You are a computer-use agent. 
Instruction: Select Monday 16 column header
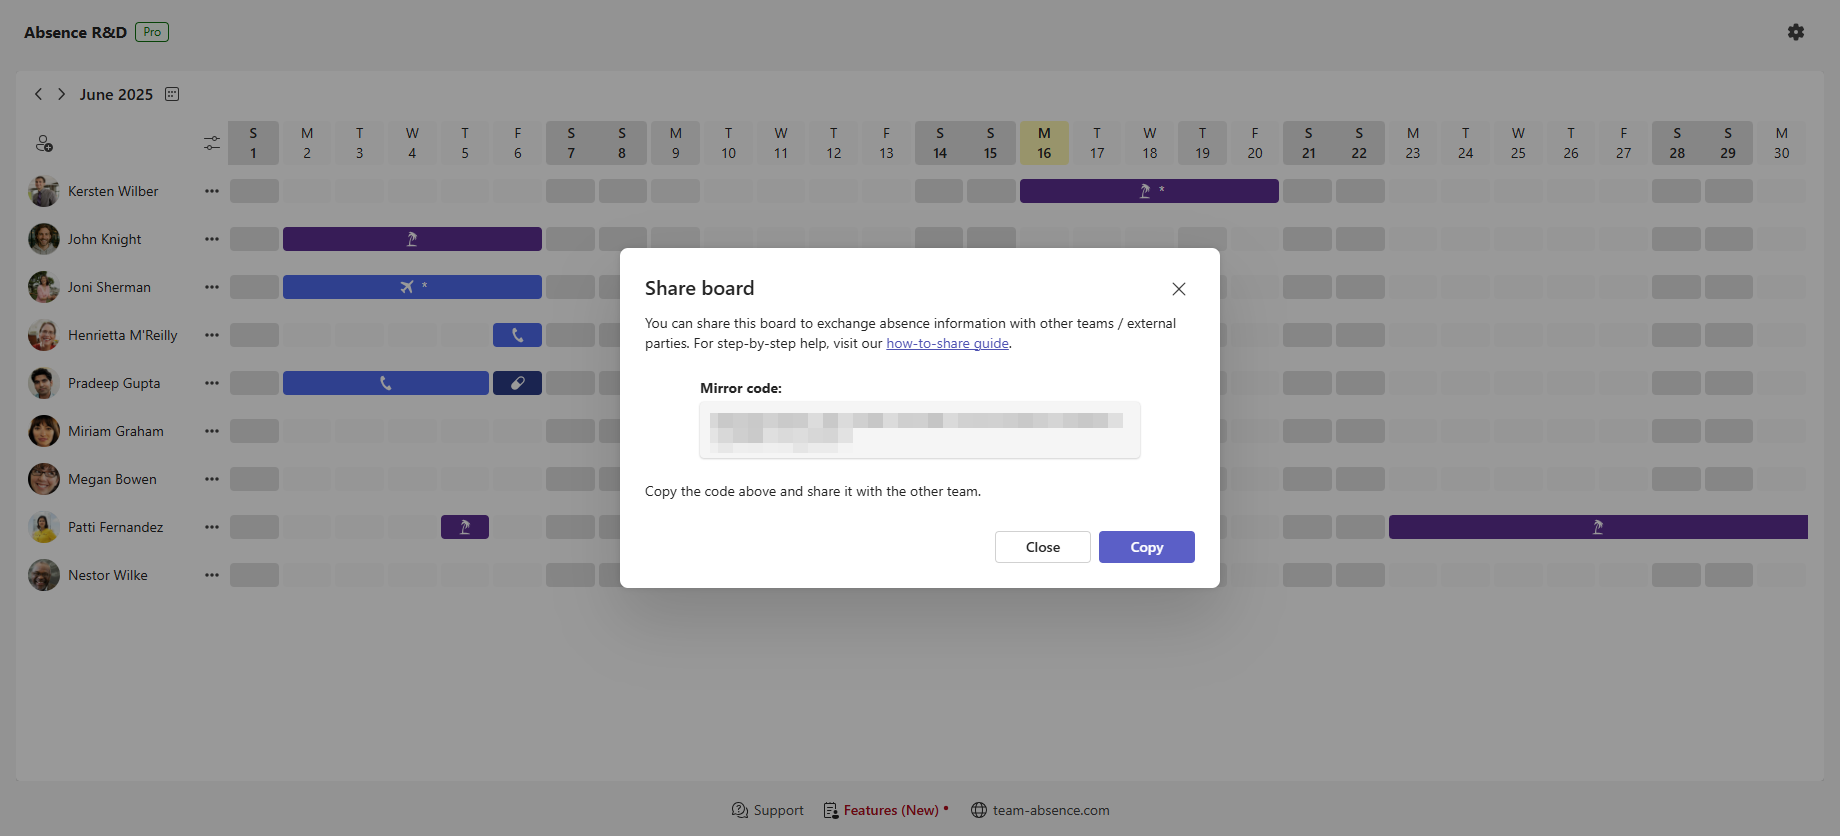(x=1043, y=143)
